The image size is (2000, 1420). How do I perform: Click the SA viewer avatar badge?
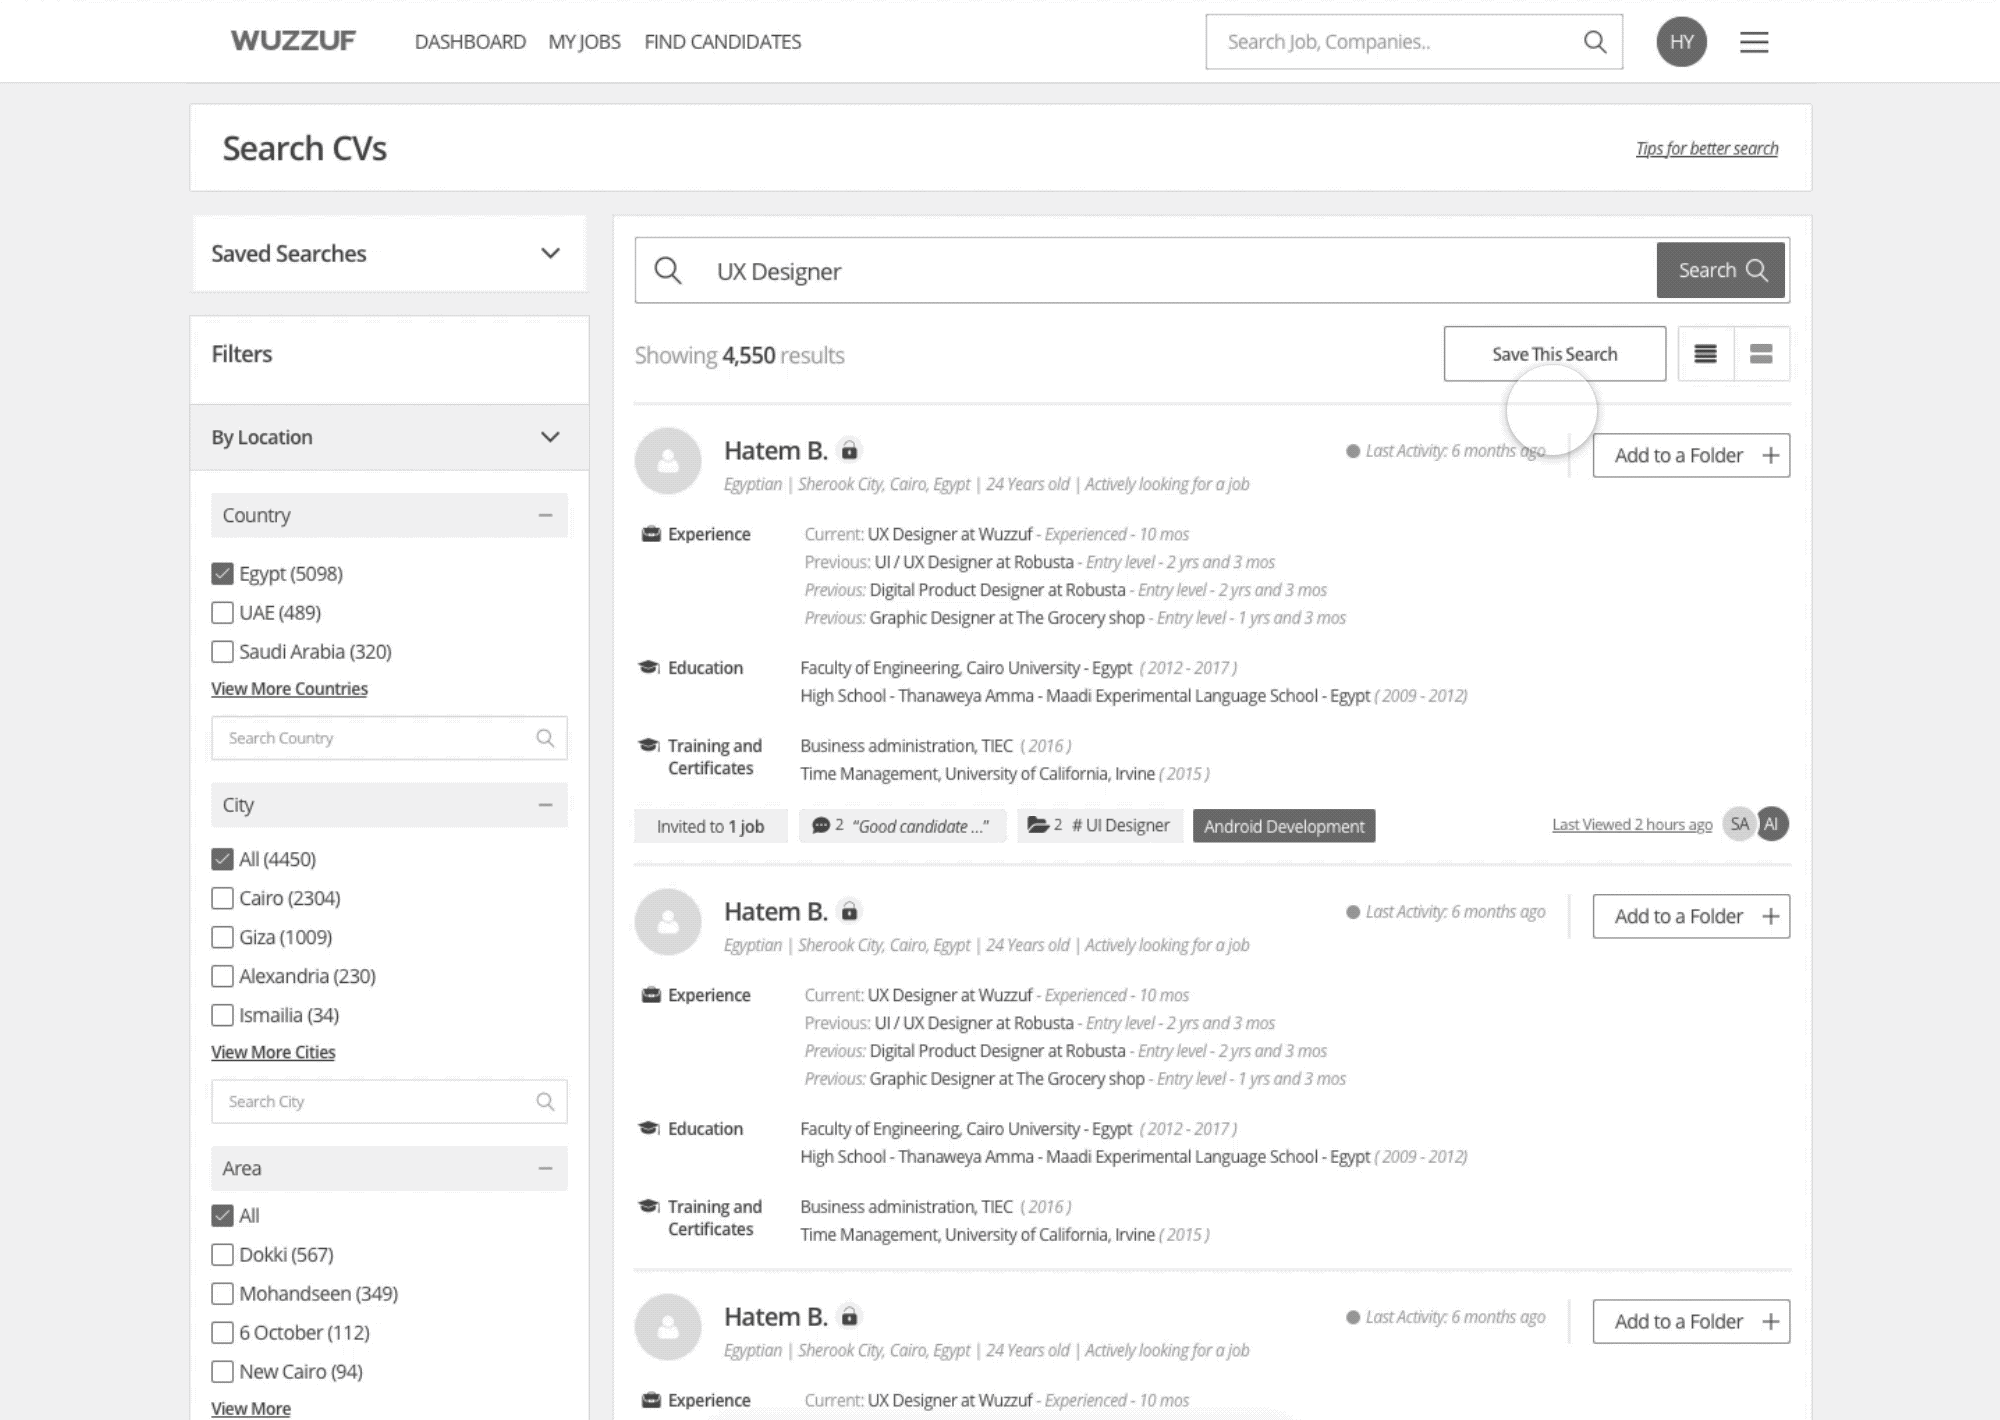coord(1739,824)
